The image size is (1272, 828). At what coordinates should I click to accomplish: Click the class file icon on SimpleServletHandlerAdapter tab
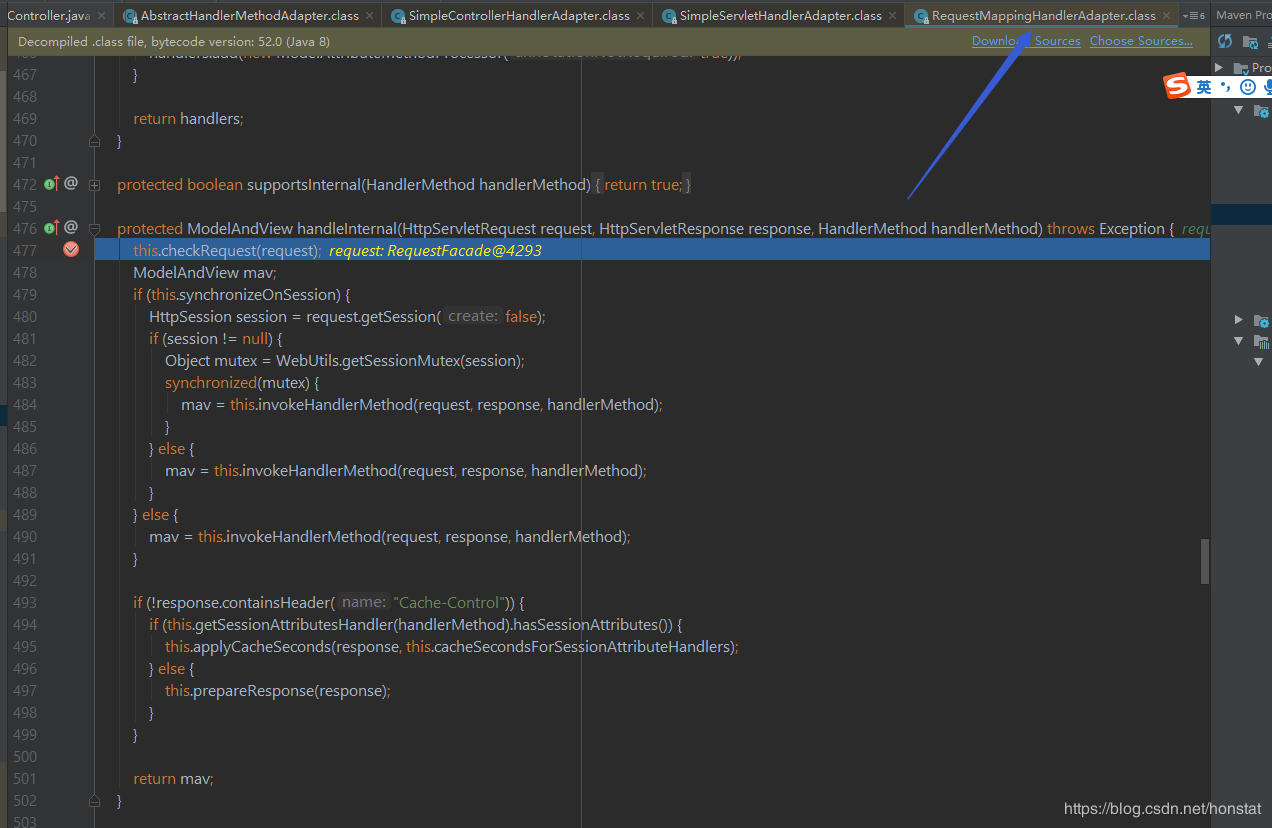669,16
